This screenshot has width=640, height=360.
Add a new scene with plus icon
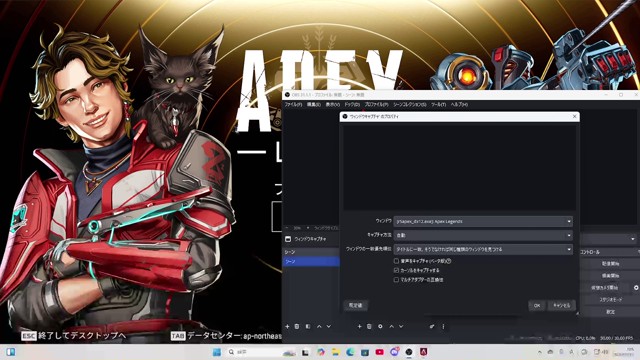coord(287,327)
